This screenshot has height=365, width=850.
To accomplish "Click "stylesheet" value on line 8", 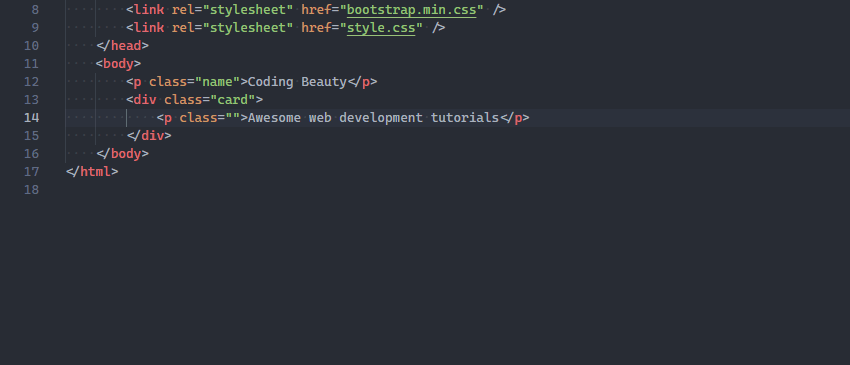I will [x=248, y=10].
